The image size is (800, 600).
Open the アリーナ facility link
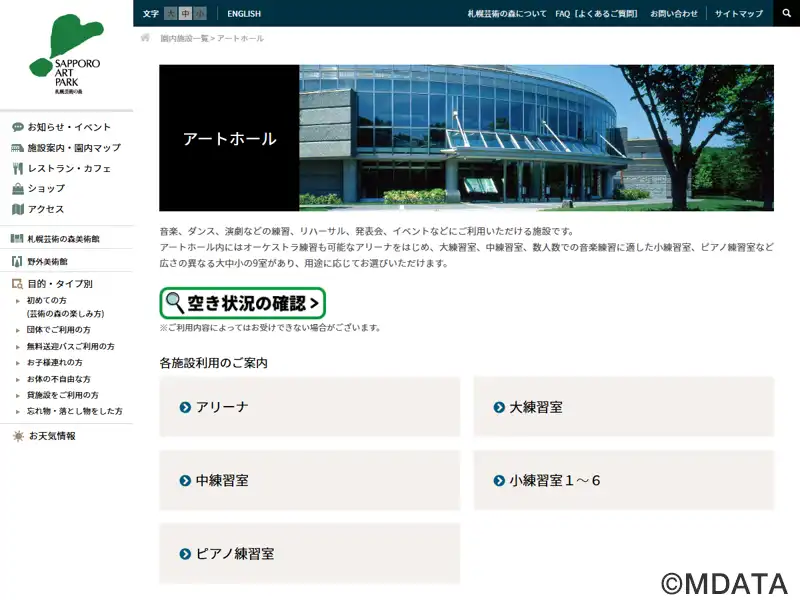click(309, 407)
